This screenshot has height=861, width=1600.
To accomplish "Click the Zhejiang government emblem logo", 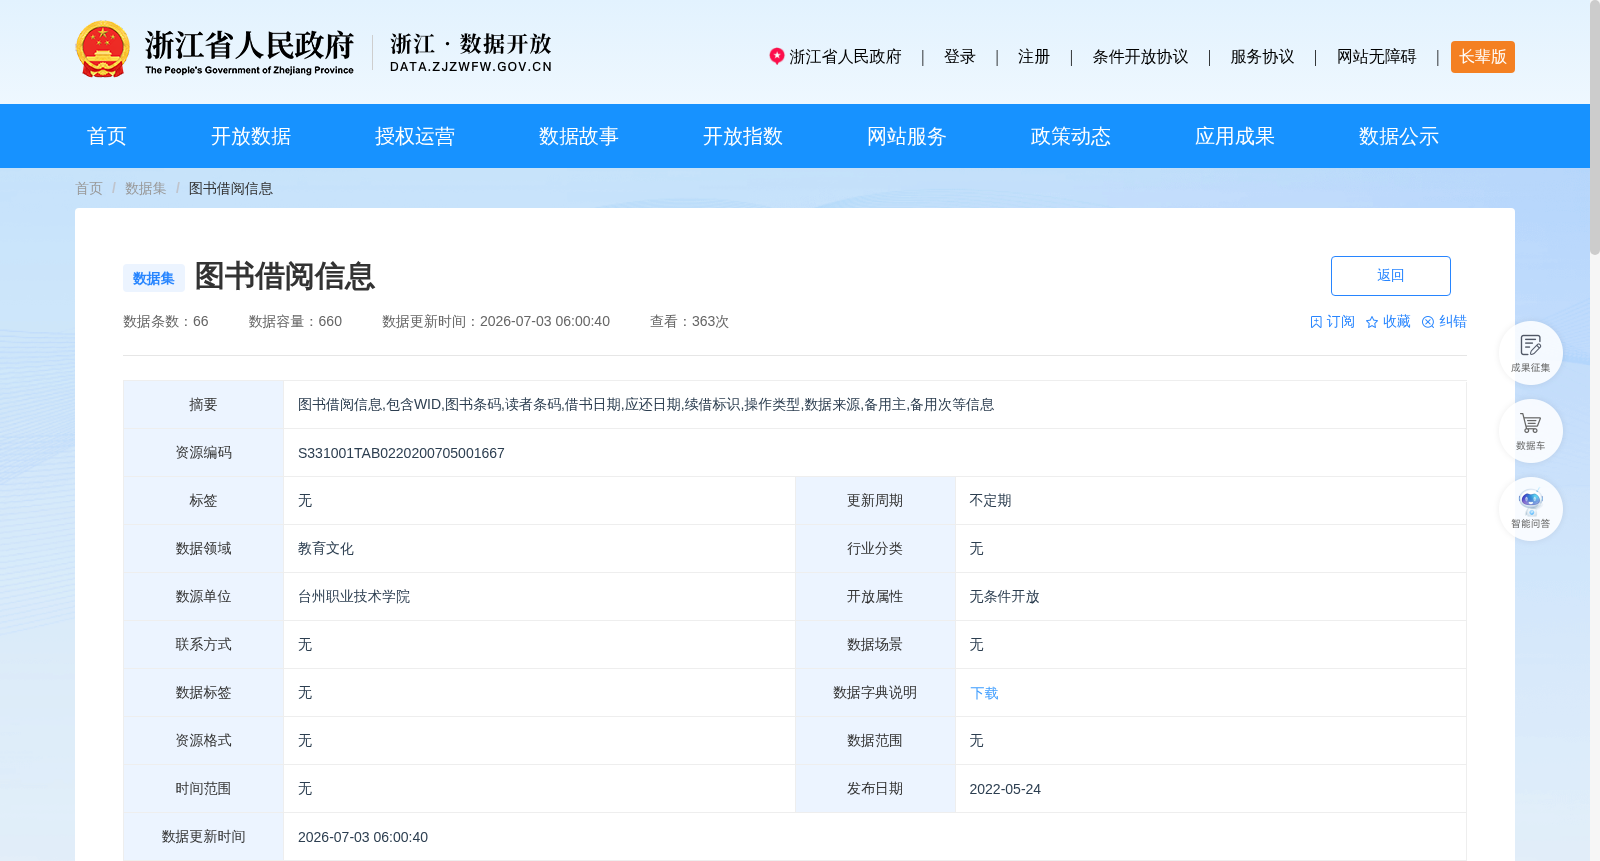I will pos(103,50).
